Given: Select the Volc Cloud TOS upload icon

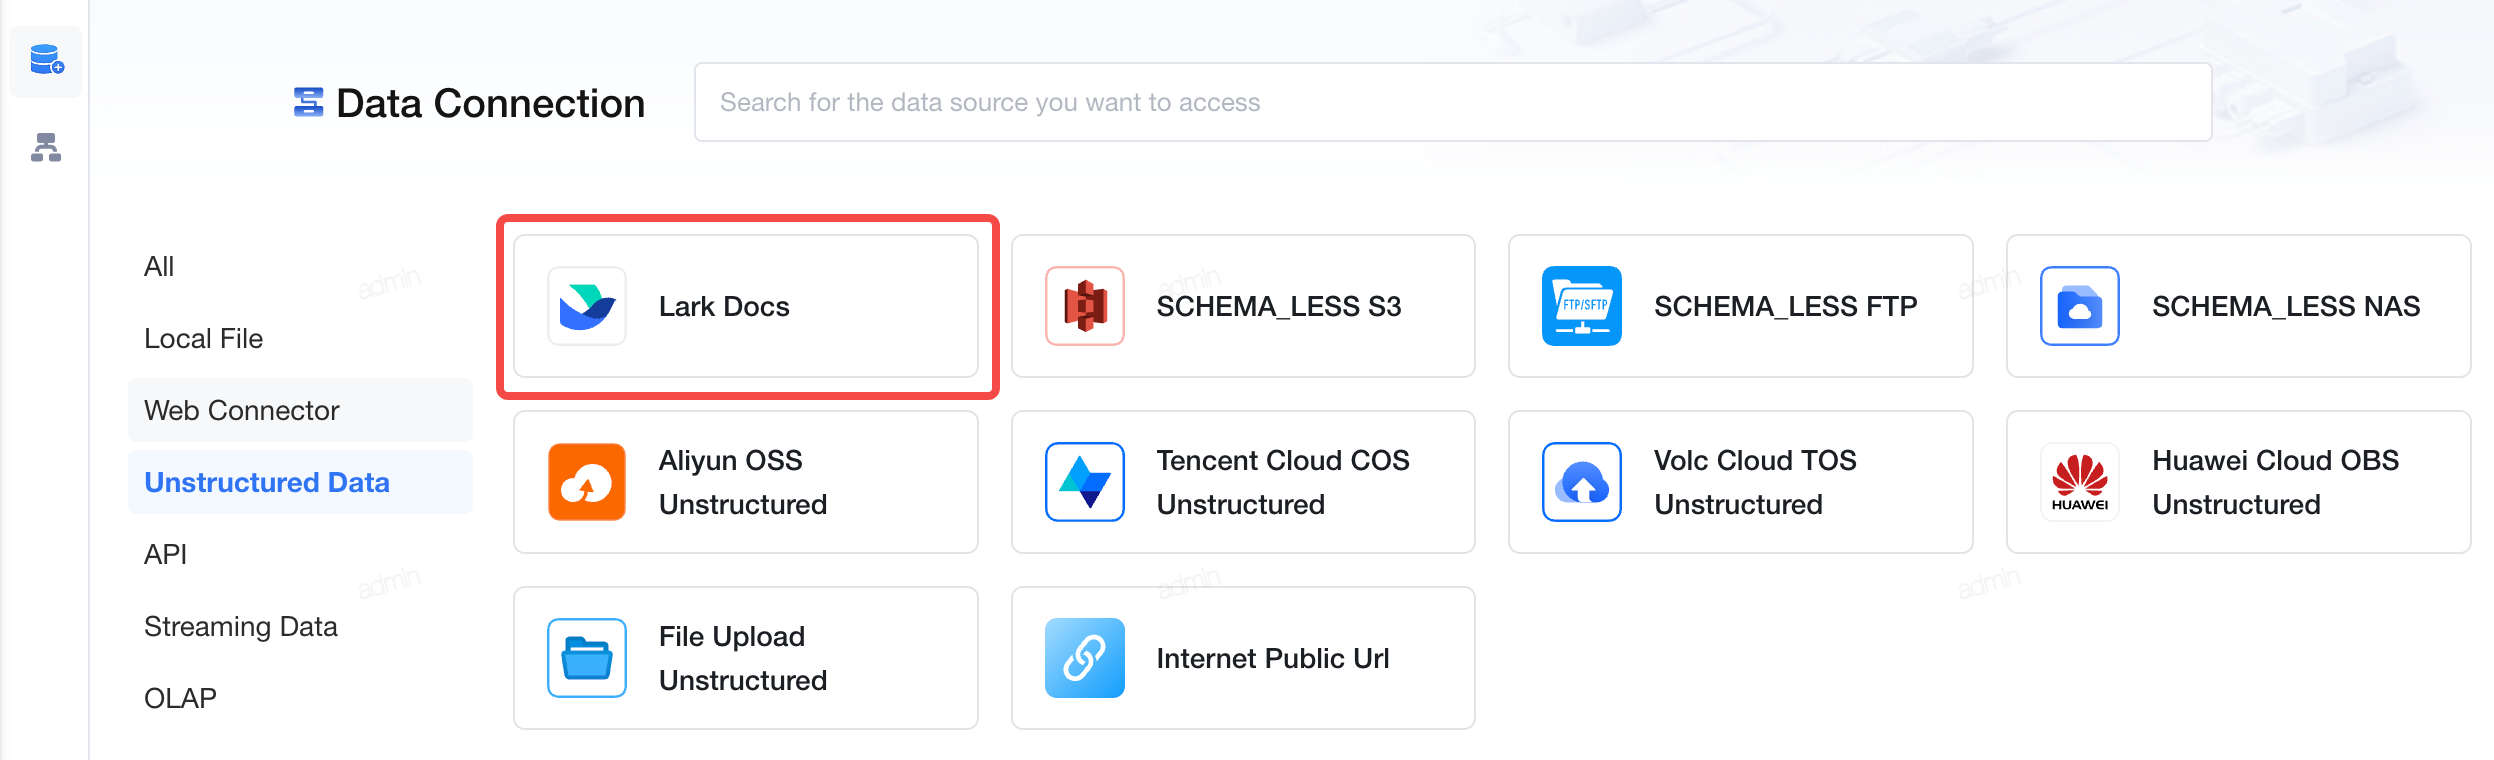Looking at the screenshot, I should click(x=1582, y=482).
